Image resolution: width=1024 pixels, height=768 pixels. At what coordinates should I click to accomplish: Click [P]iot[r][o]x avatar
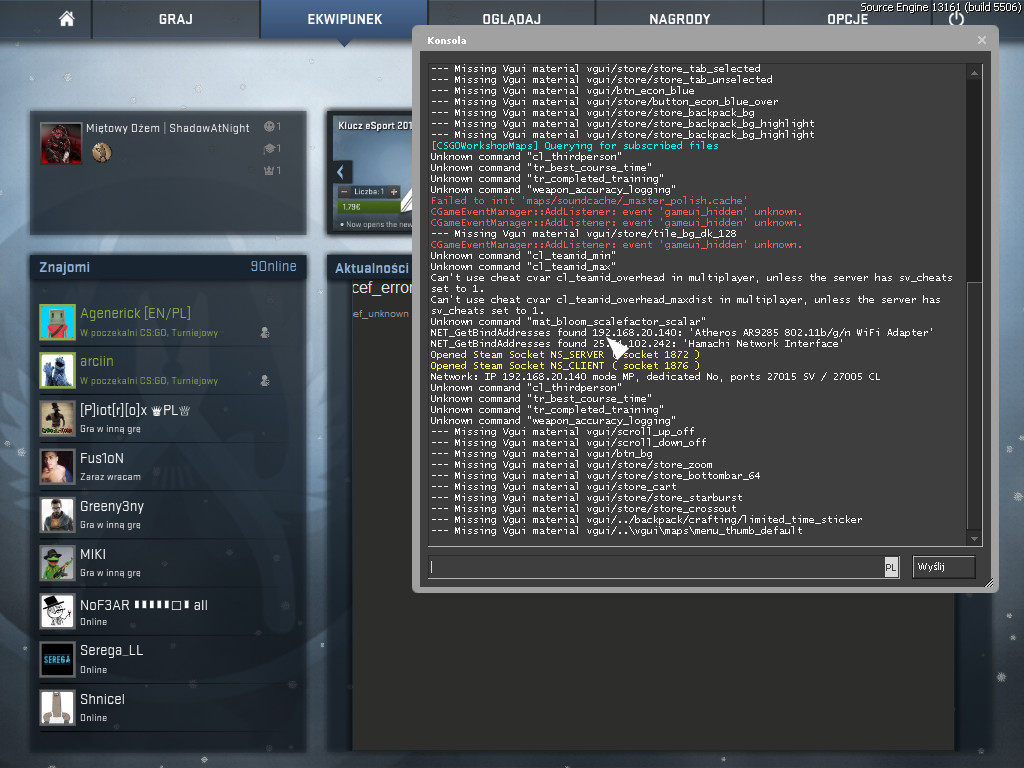(x=57, y=418)
